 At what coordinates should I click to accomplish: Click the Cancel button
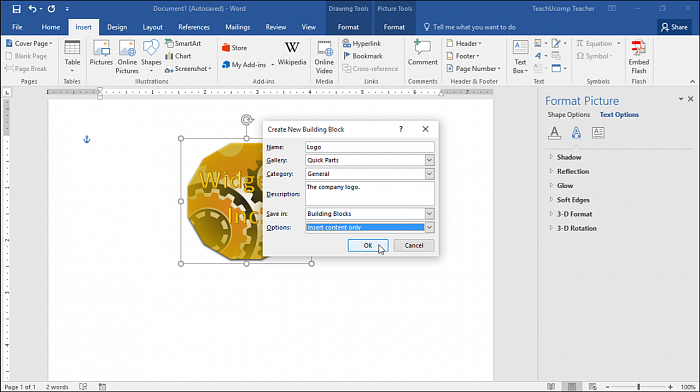(x=414, y=246)
